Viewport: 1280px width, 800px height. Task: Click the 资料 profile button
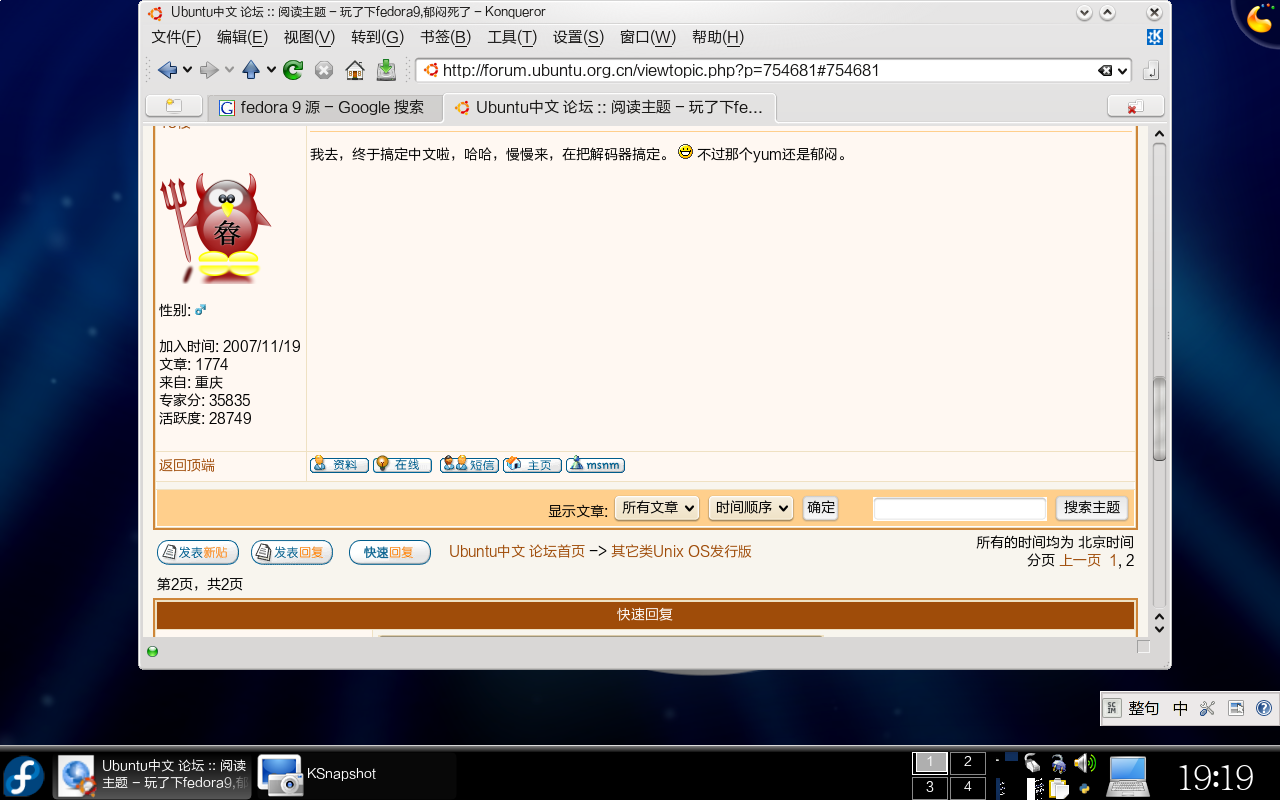(339, 465)
